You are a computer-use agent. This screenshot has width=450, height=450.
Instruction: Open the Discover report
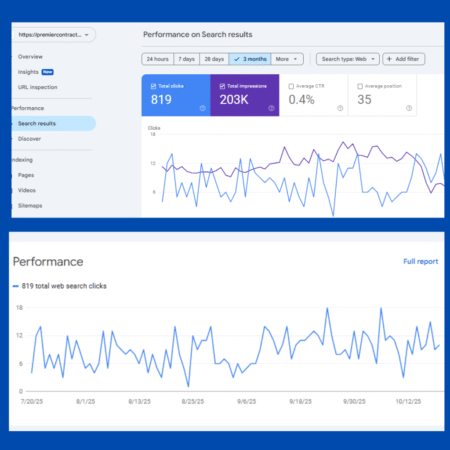[x=29, y=139]
